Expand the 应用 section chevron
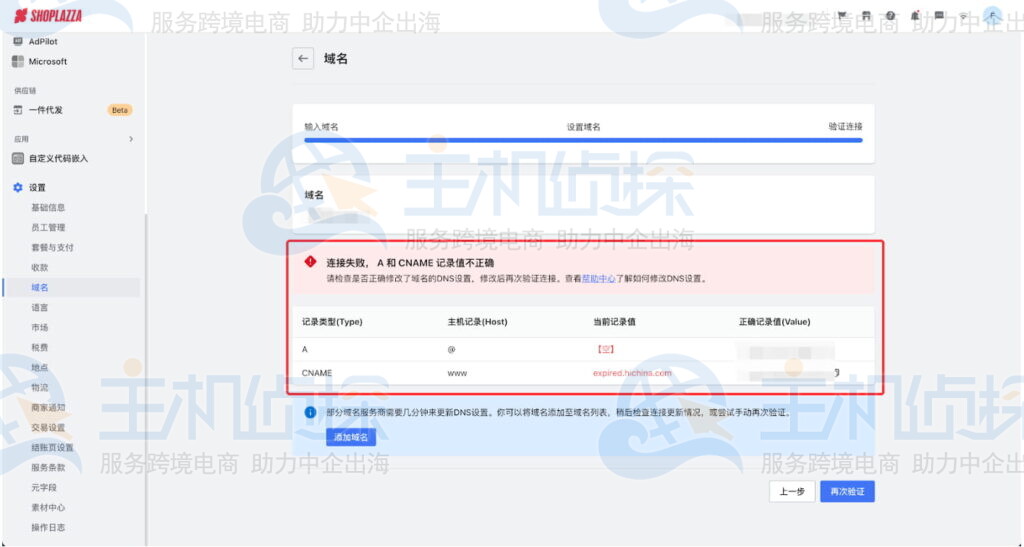This screenshot has width=1024, height=547. [131, 139]
